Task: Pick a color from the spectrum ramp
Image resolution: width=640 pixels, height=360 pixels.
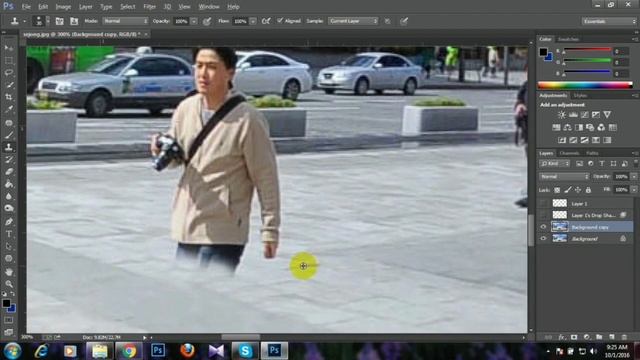Action: [585, 85]
